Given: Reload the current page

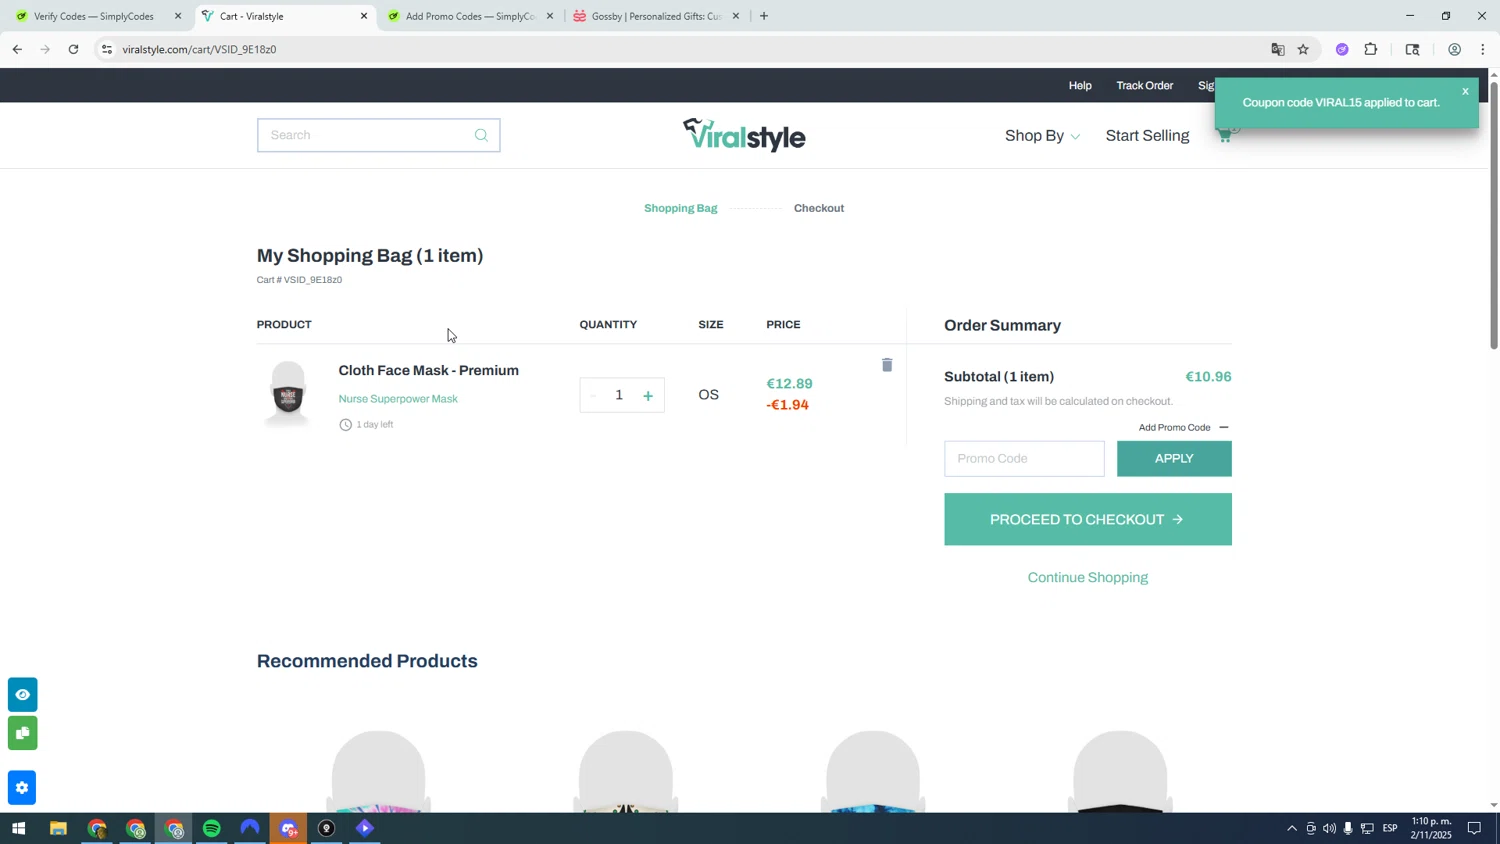Looking at the screenshot, I should point(73,49).
